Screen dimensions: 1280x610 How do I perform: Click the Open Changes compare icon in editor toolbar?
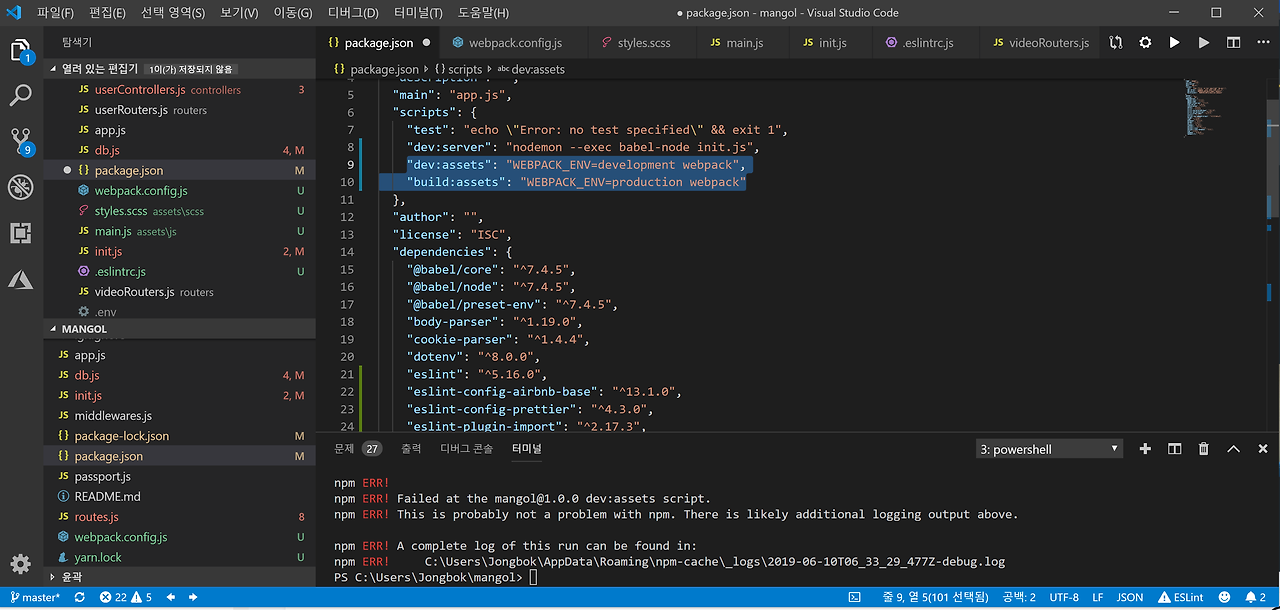pyautogui.click(x=1116, y=43)
